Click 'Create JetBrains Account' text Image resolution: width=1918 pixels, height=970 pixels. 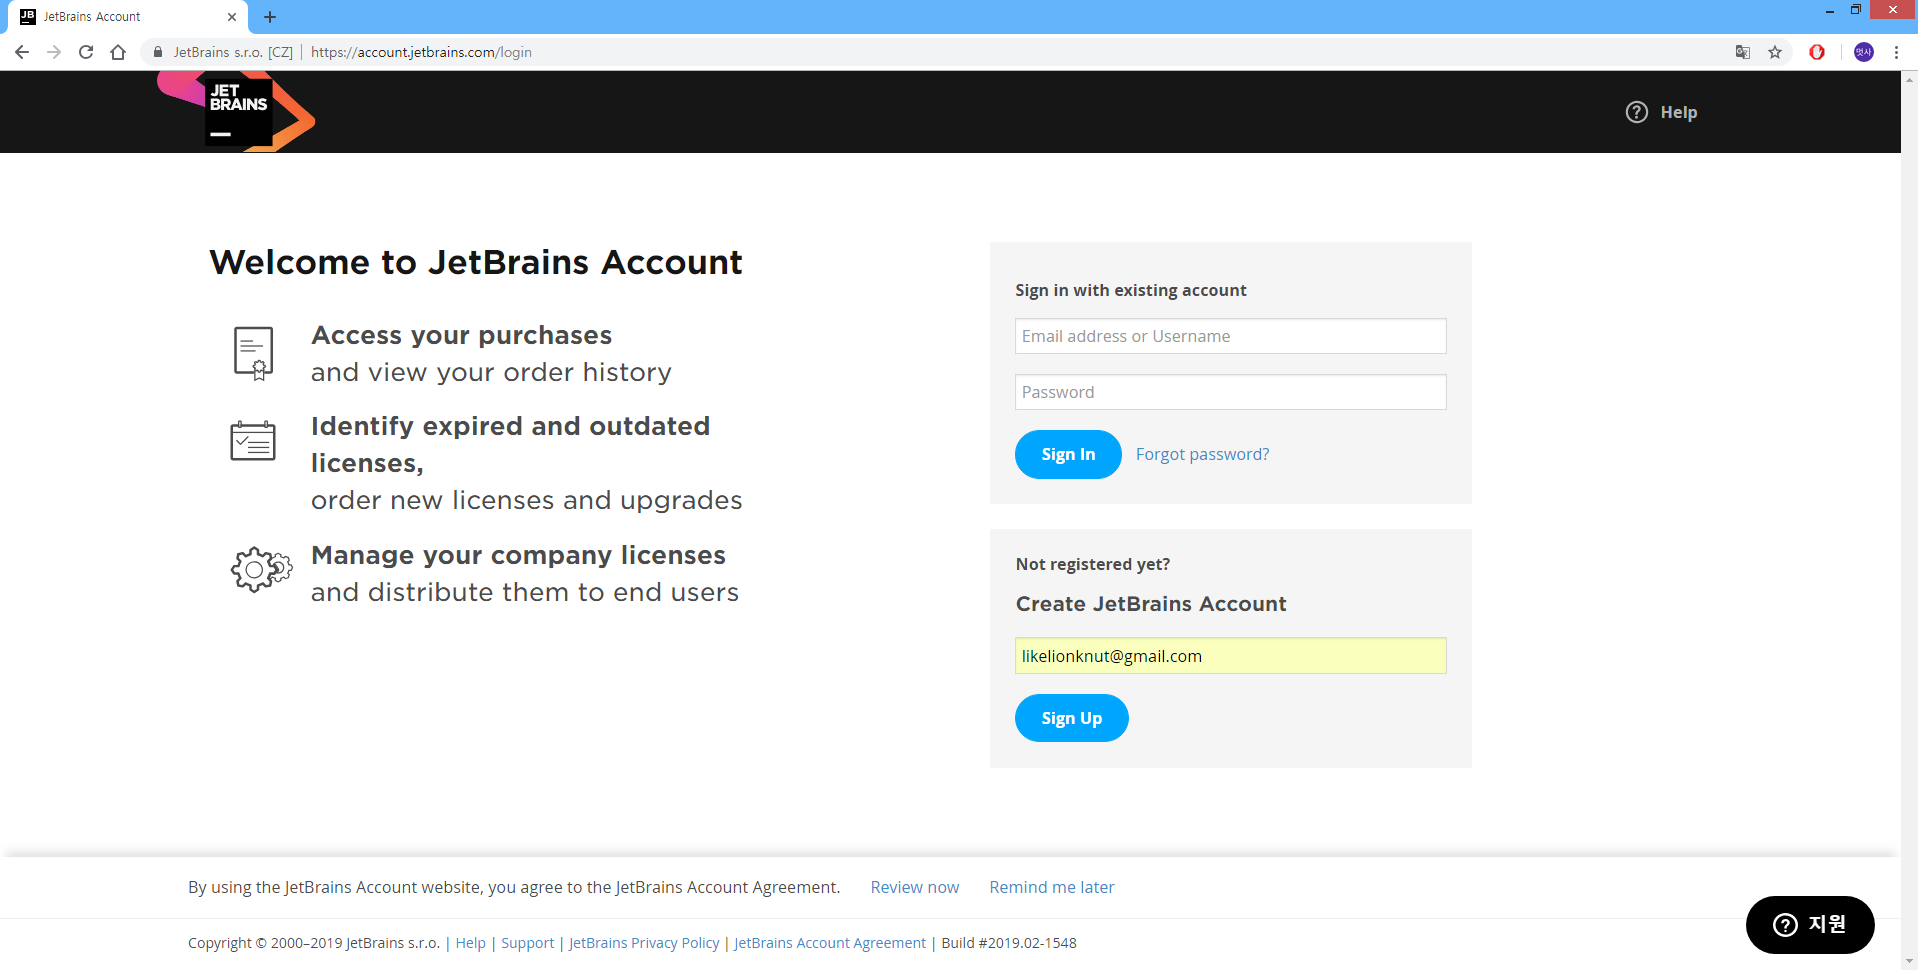(x=1151, y=604)
